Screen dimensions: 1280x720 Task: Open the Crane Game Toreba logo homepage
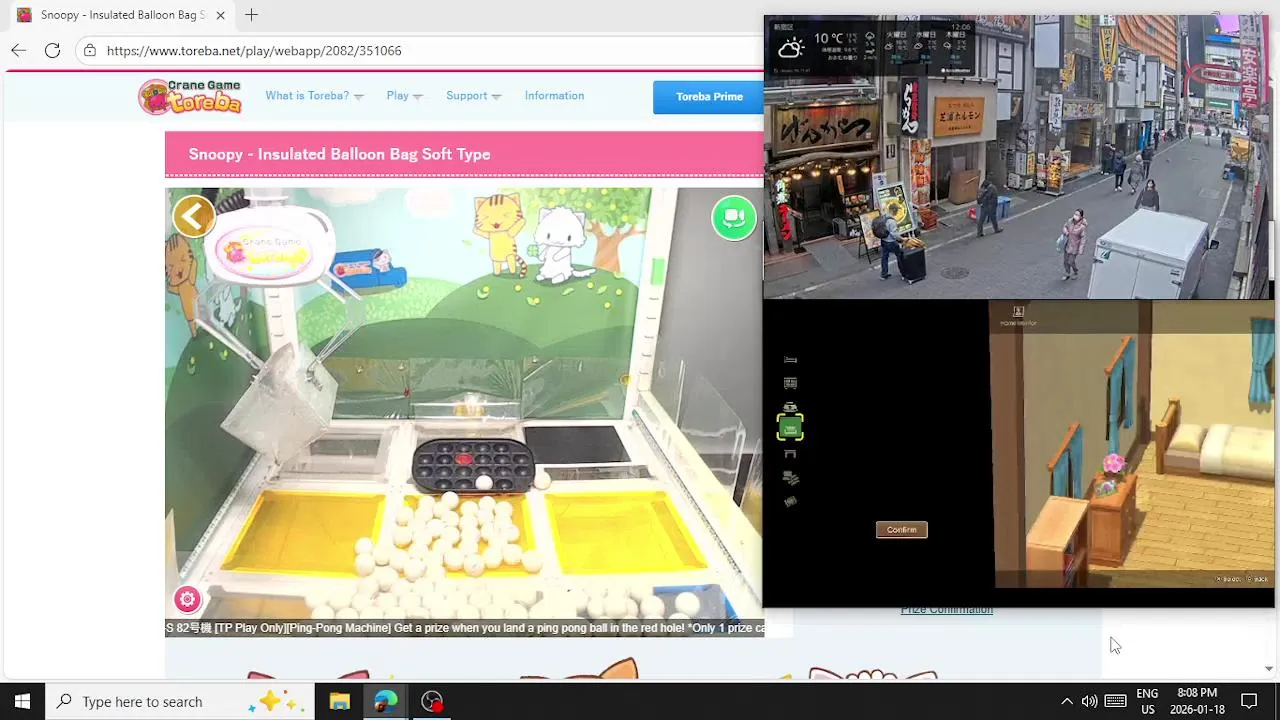coord(190,96)
